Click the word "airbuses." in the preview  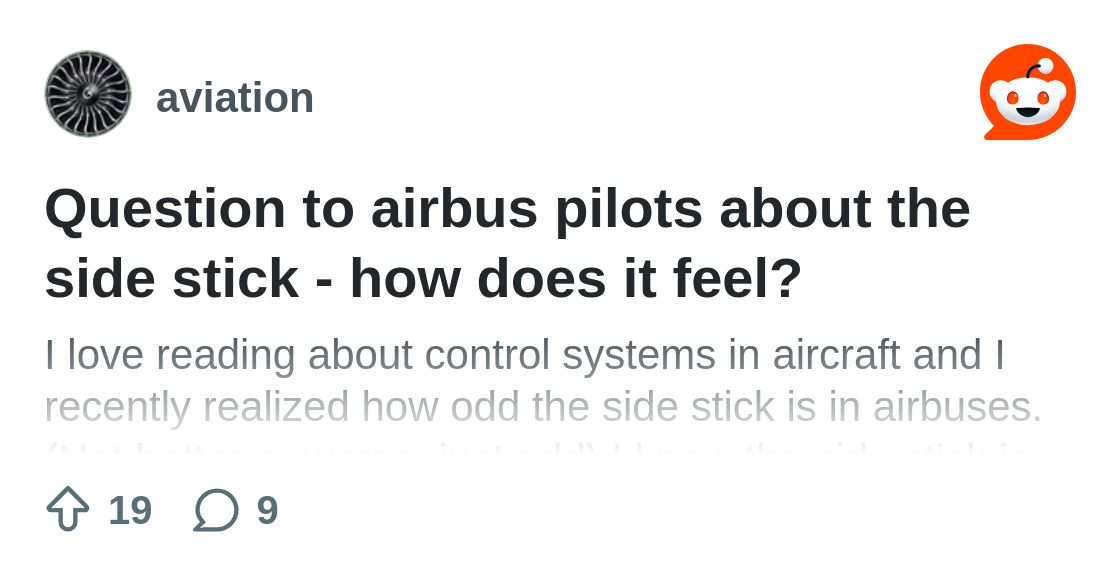957,407
